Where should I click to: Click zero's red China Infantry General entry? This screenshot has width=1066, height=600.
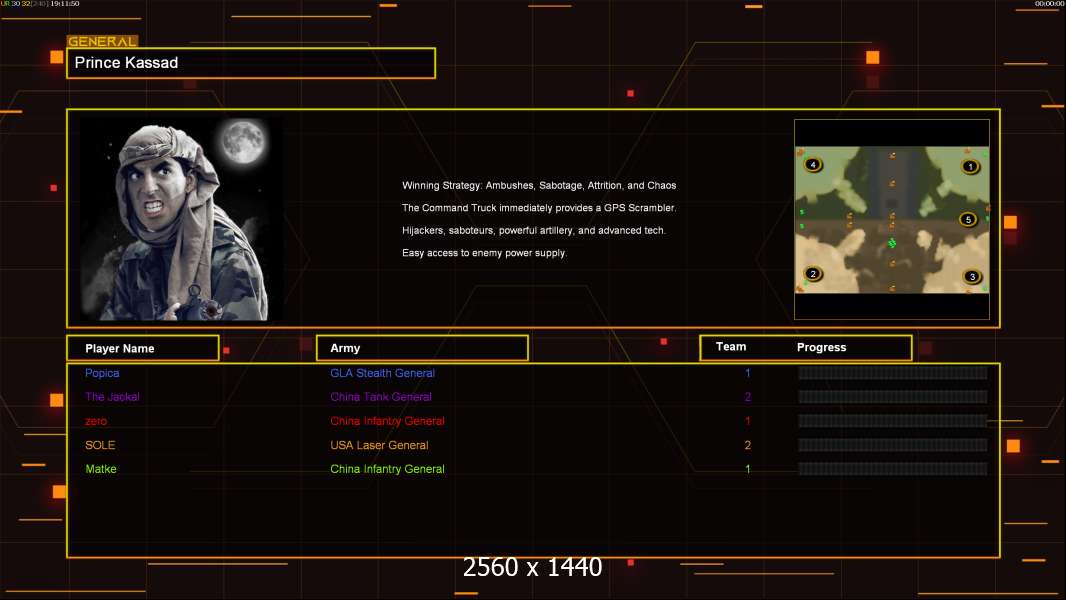click(x=387, y=421)
